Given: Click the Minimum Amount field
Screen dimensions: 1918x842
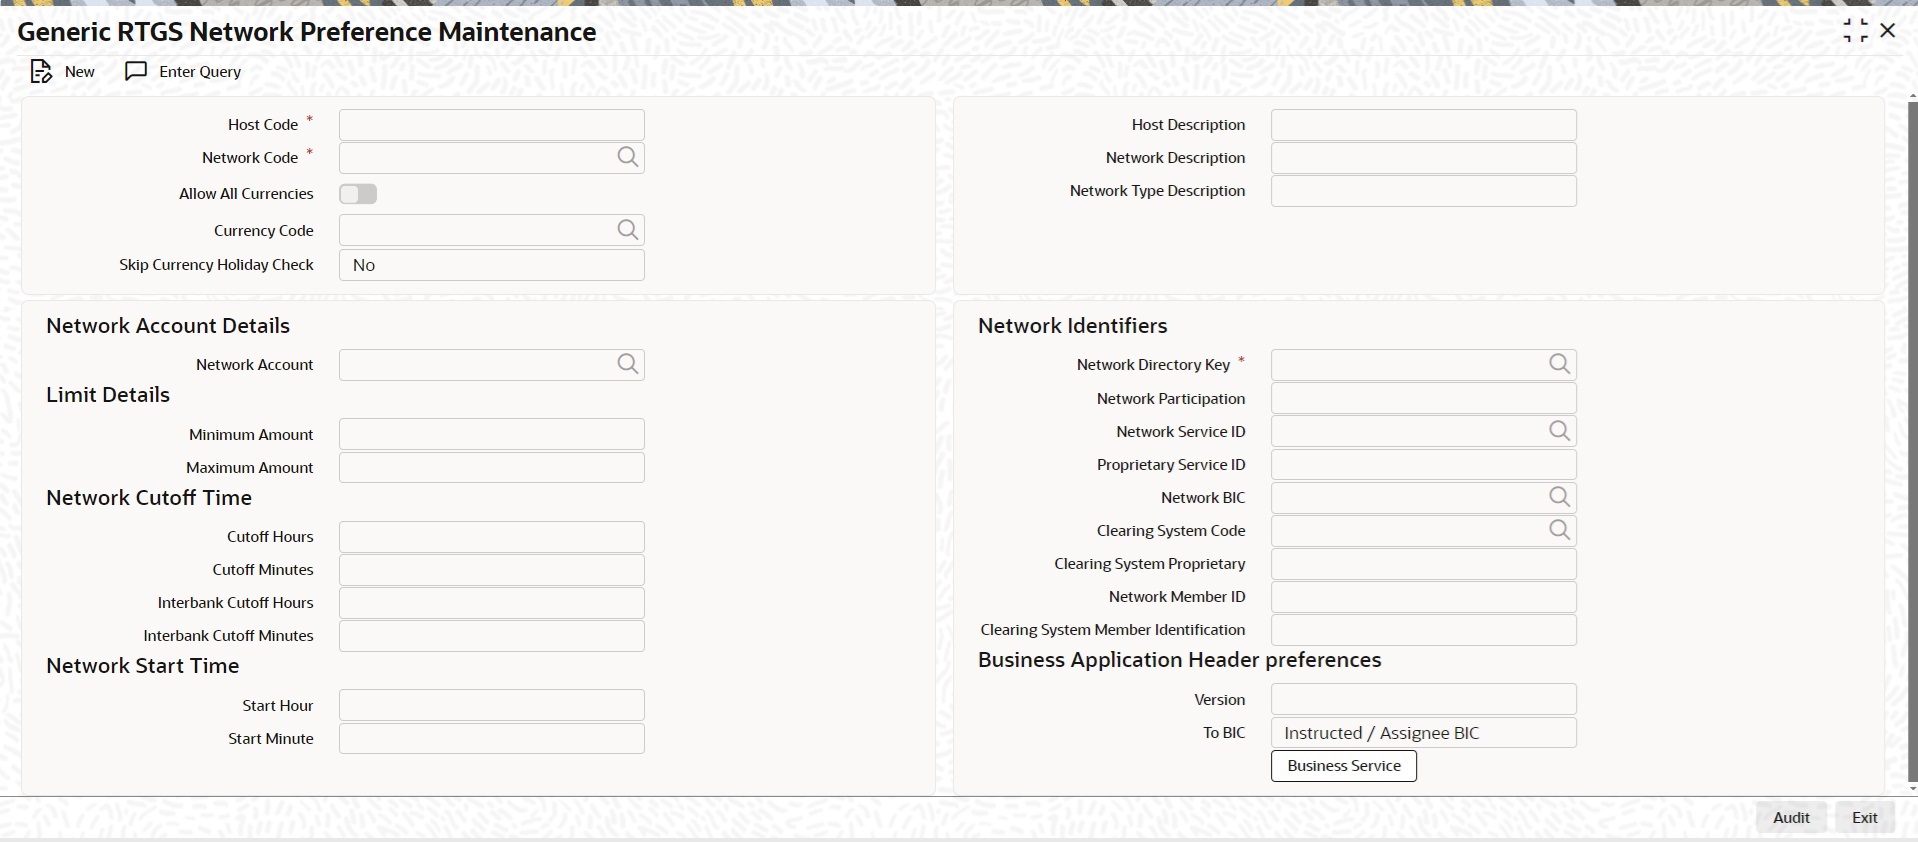Looking at the screenshot, I should tap(492, 434).
